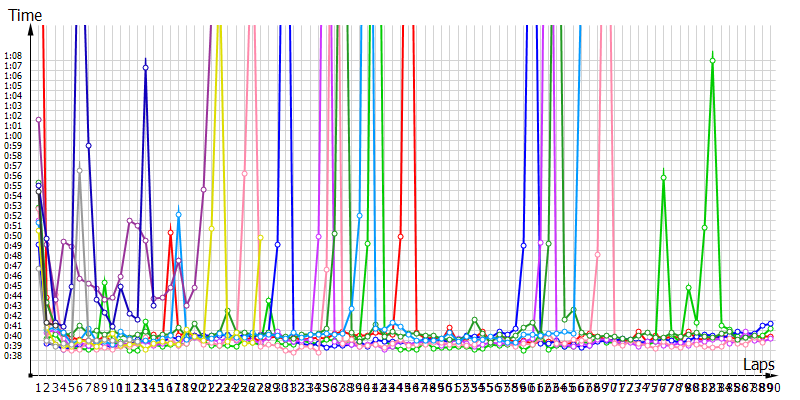Select the gray peak marker near 0:56
Viewport: 800px width, 400px height.
(x=80, y=170)
